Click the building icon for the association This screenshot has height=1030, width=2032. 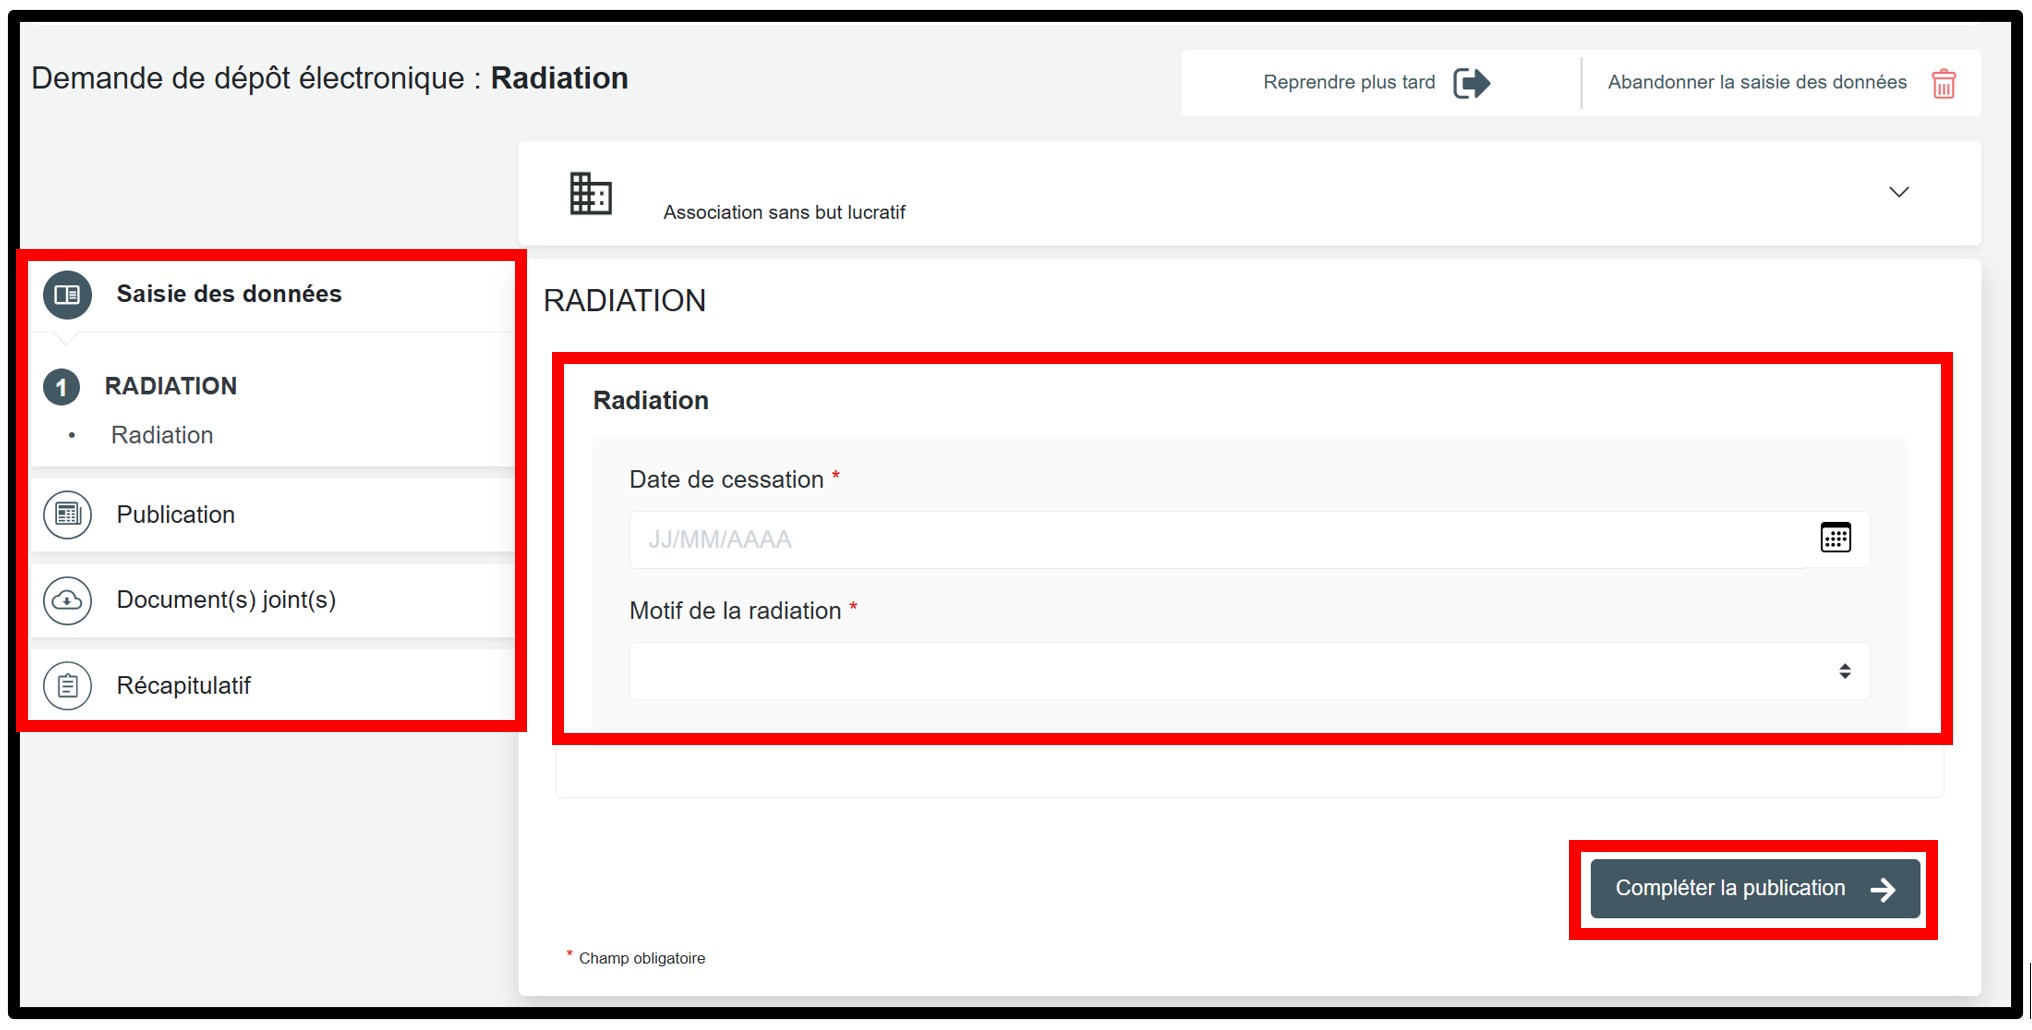coord(590,193)
